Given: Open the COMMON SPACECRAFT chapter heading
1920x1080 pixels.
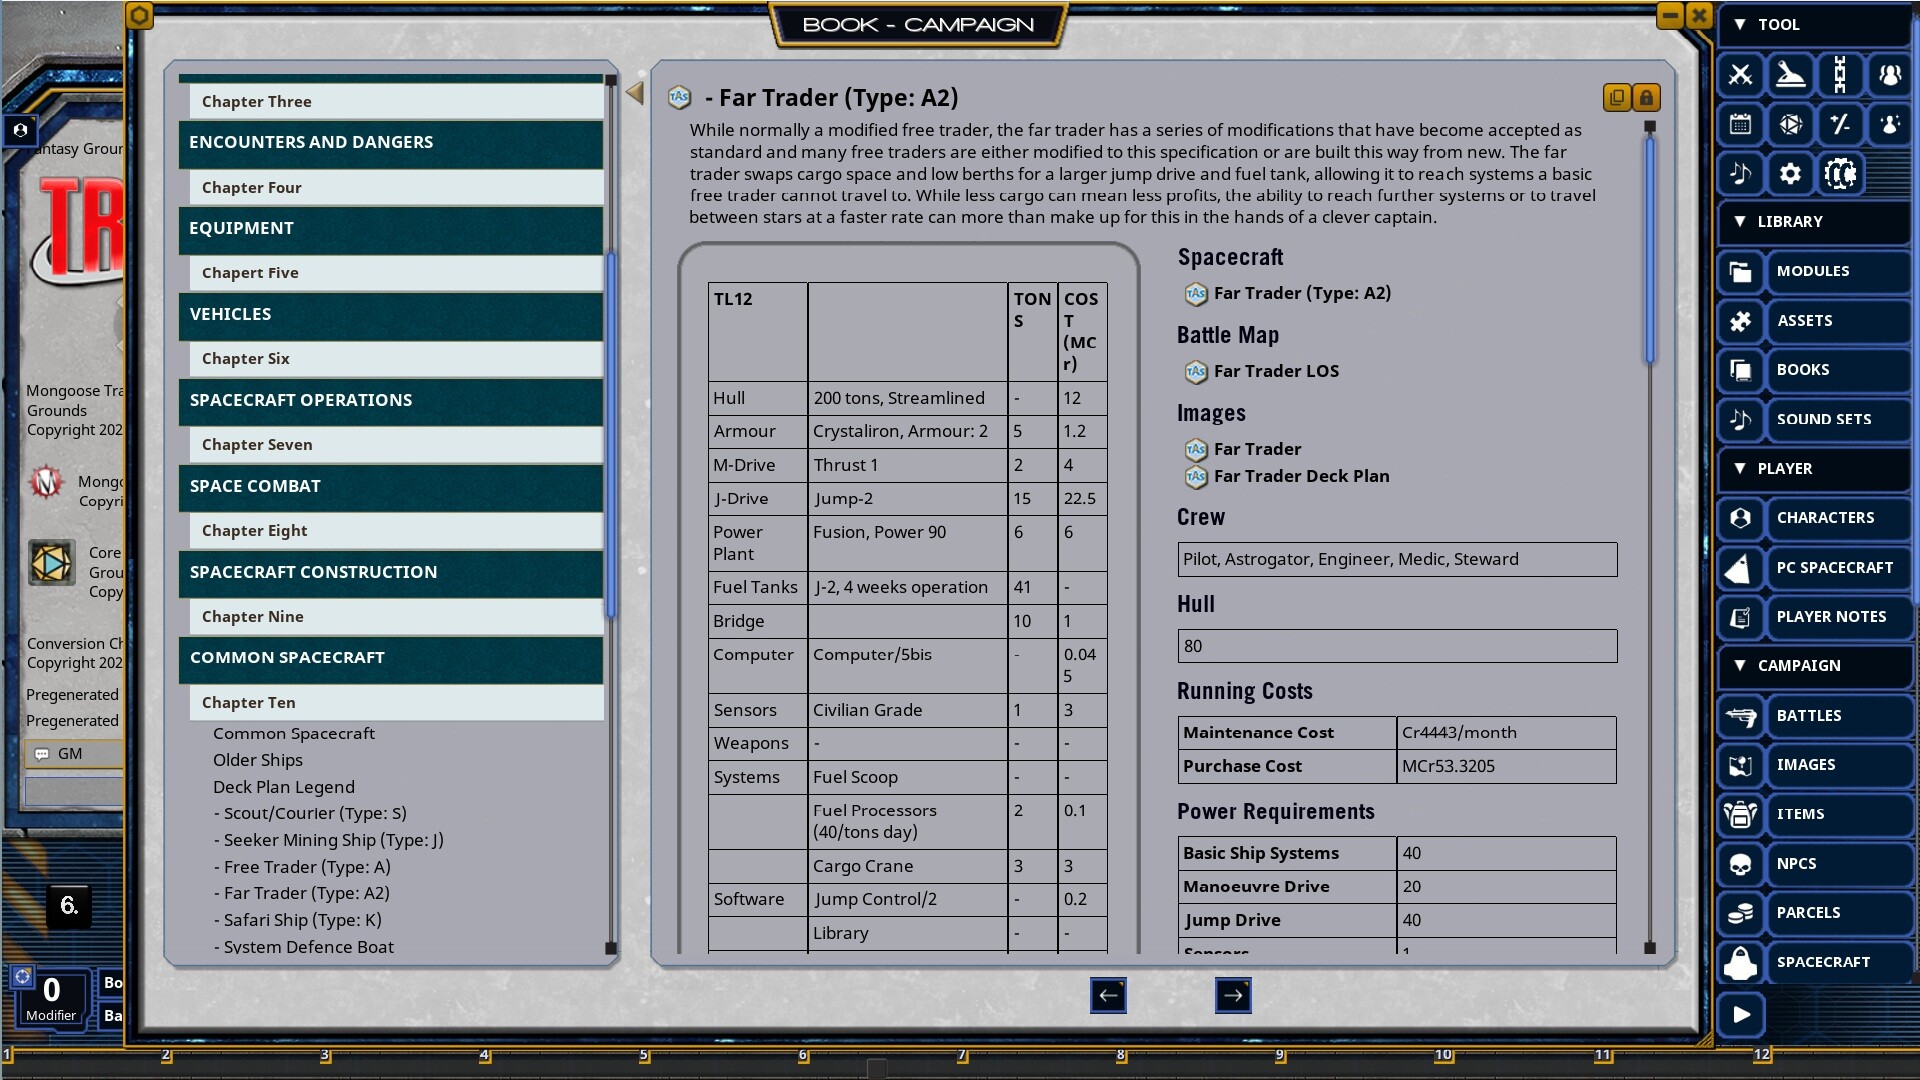Looking at the screenshot, I should 390,657.
